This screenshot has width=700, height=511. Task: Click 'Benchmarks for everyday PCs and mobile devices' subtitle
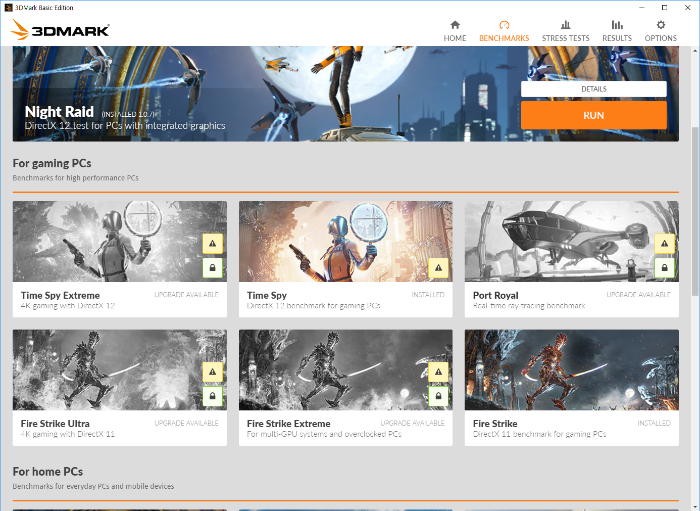click(93, 486)
